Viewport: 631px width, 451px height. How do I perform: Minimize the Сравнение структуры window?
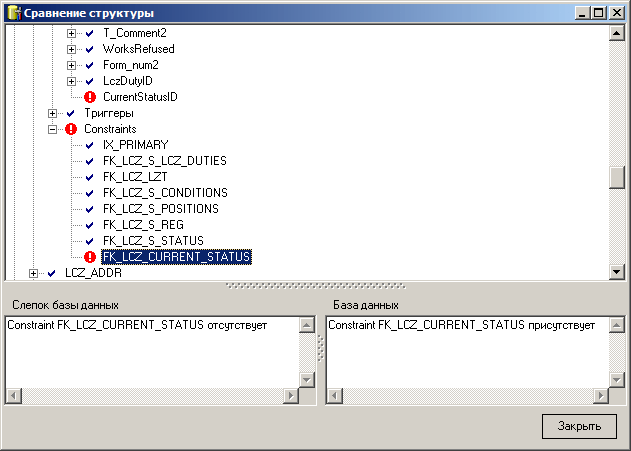pos(582,13)
